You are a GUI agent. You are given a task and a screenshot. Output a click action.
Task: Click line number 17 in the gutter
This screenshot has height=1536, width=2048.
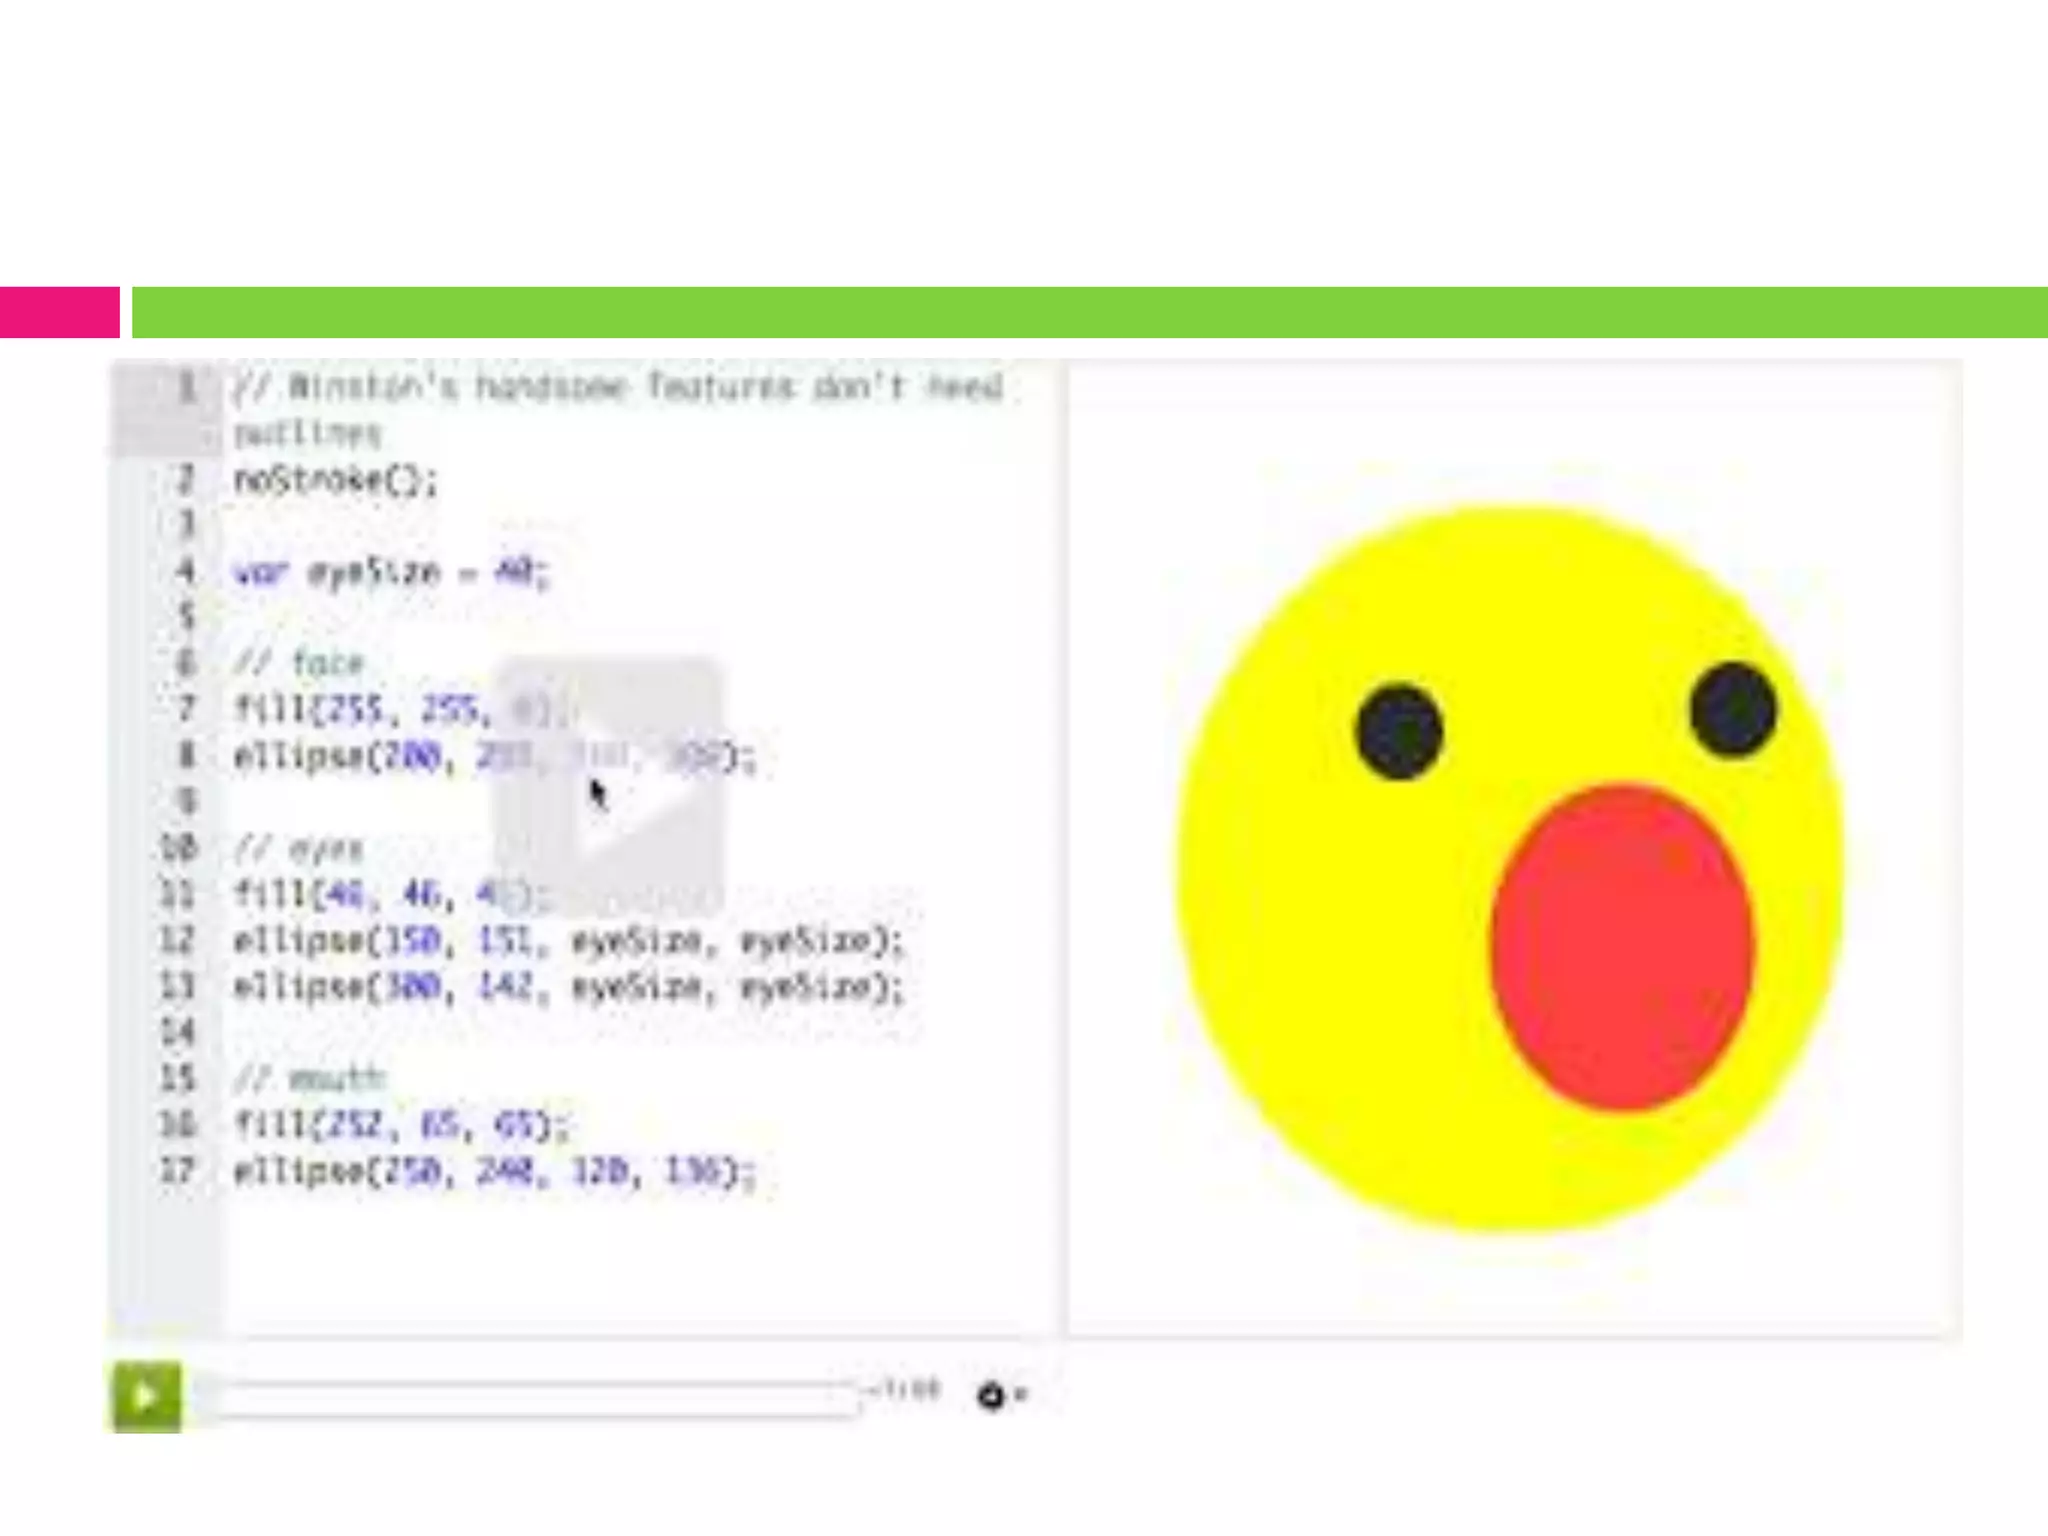(x=177, y=1170)
